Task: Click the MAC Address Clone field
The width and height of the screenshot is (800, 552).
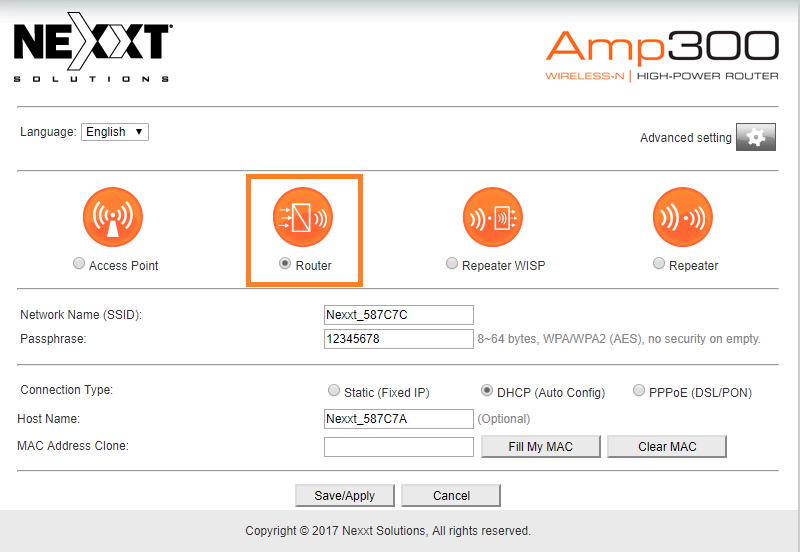Action: click(398, 447)
